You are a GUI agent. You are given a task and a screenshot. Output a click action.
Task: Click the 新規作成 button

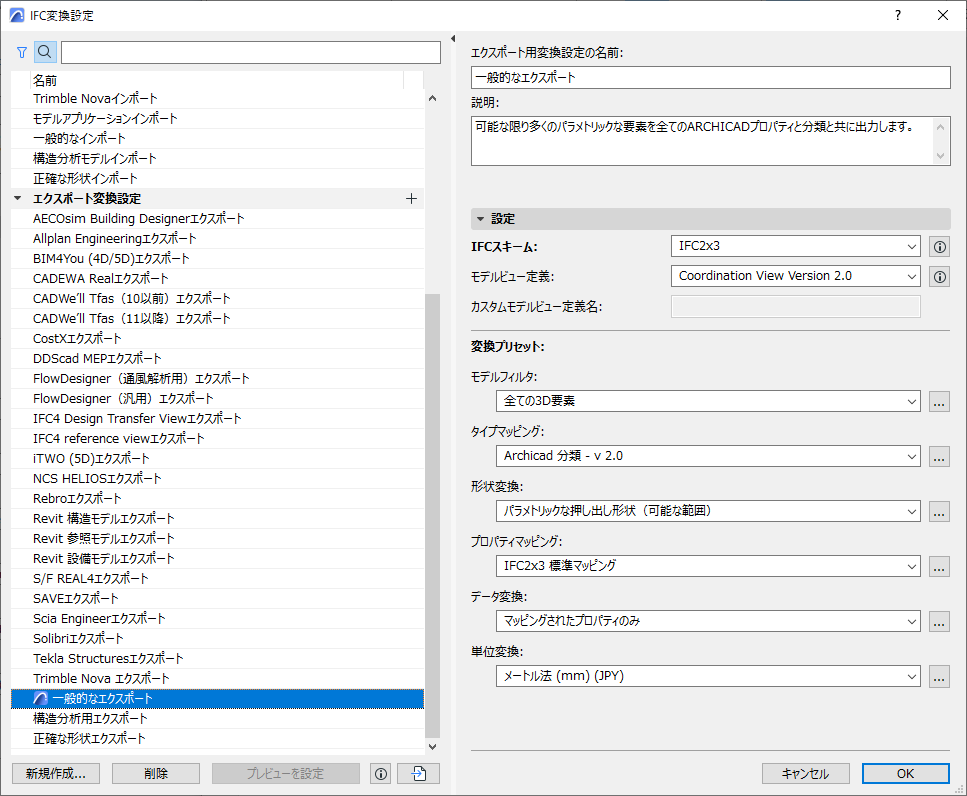click(55, 773)
